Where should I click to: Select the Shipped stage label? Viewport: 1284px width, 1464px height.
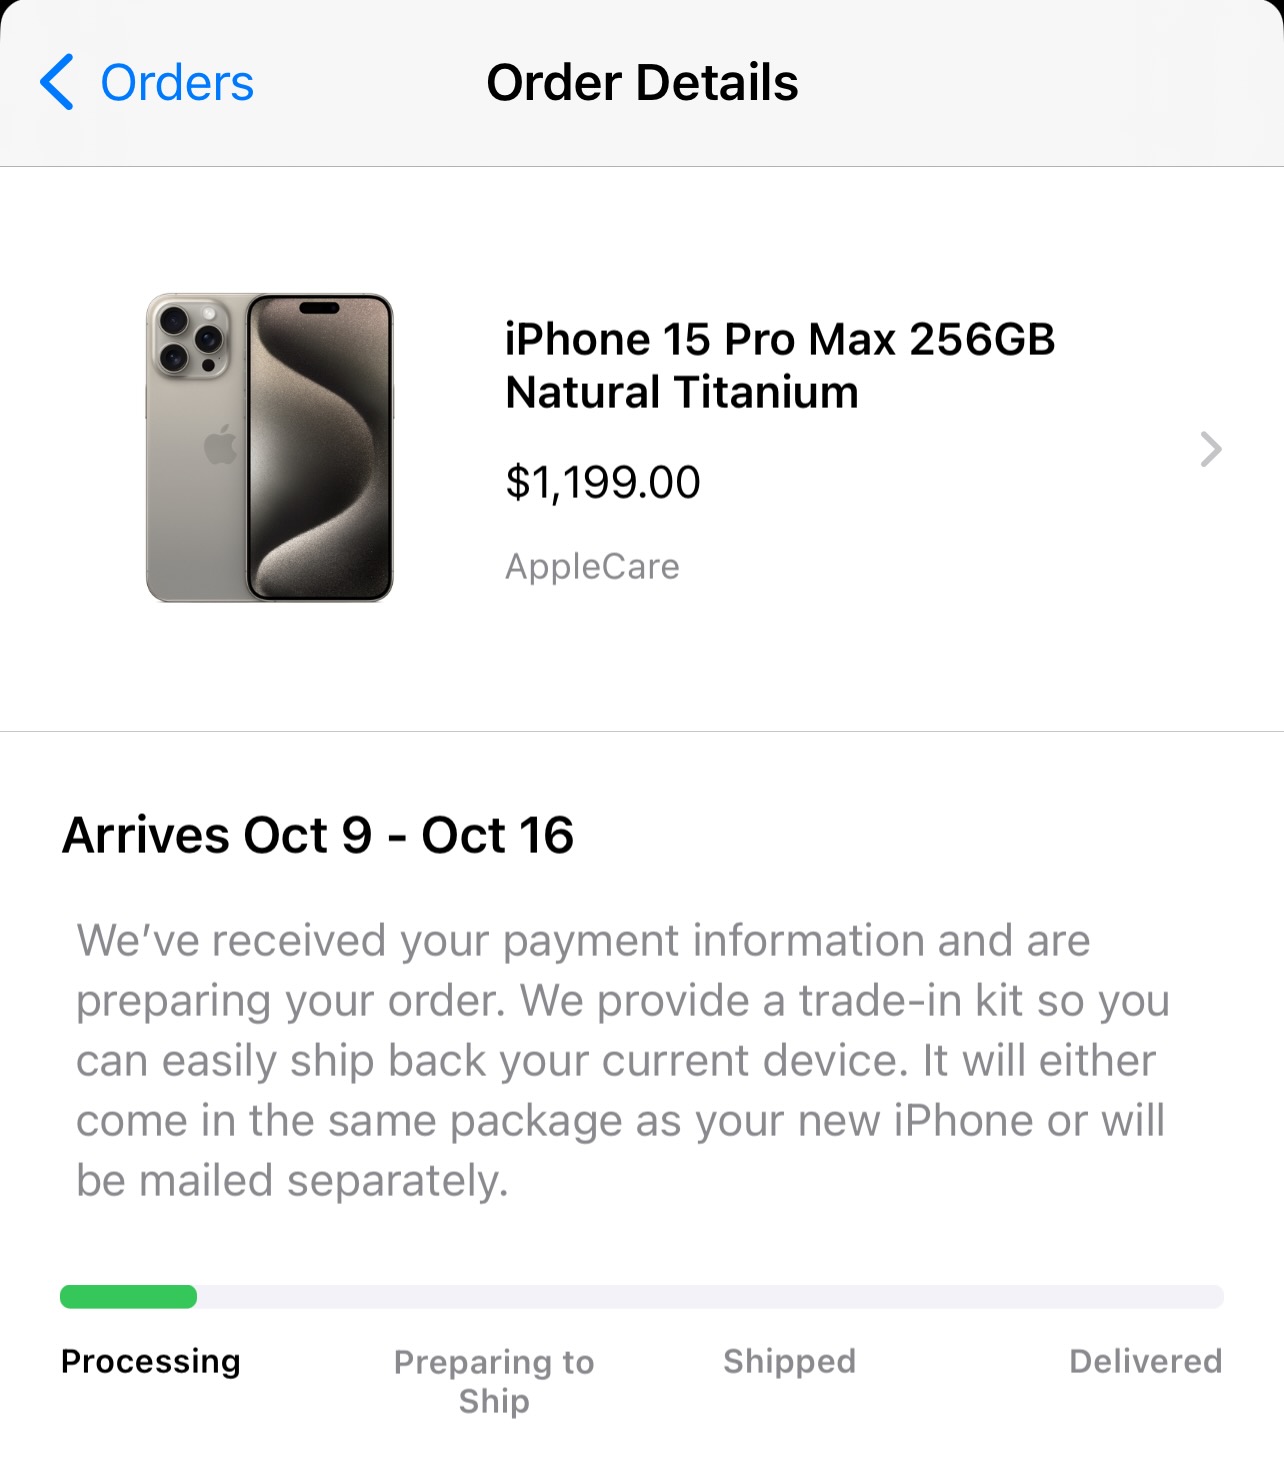[x=789, y=1361]
